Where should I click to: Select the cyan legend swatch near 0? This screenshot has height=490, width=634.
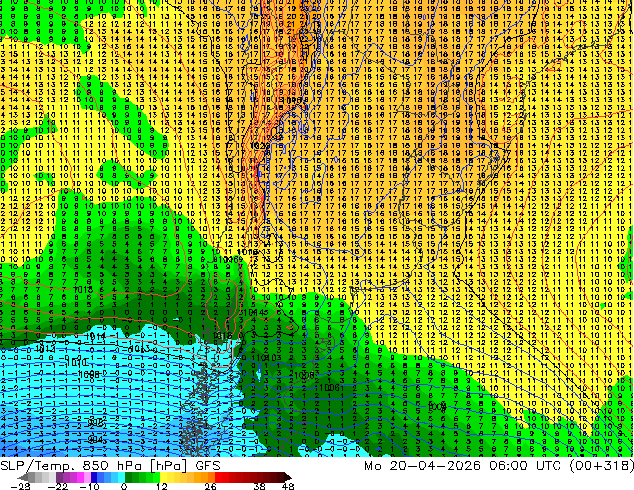pyautogui.click(x=121, y=477)
